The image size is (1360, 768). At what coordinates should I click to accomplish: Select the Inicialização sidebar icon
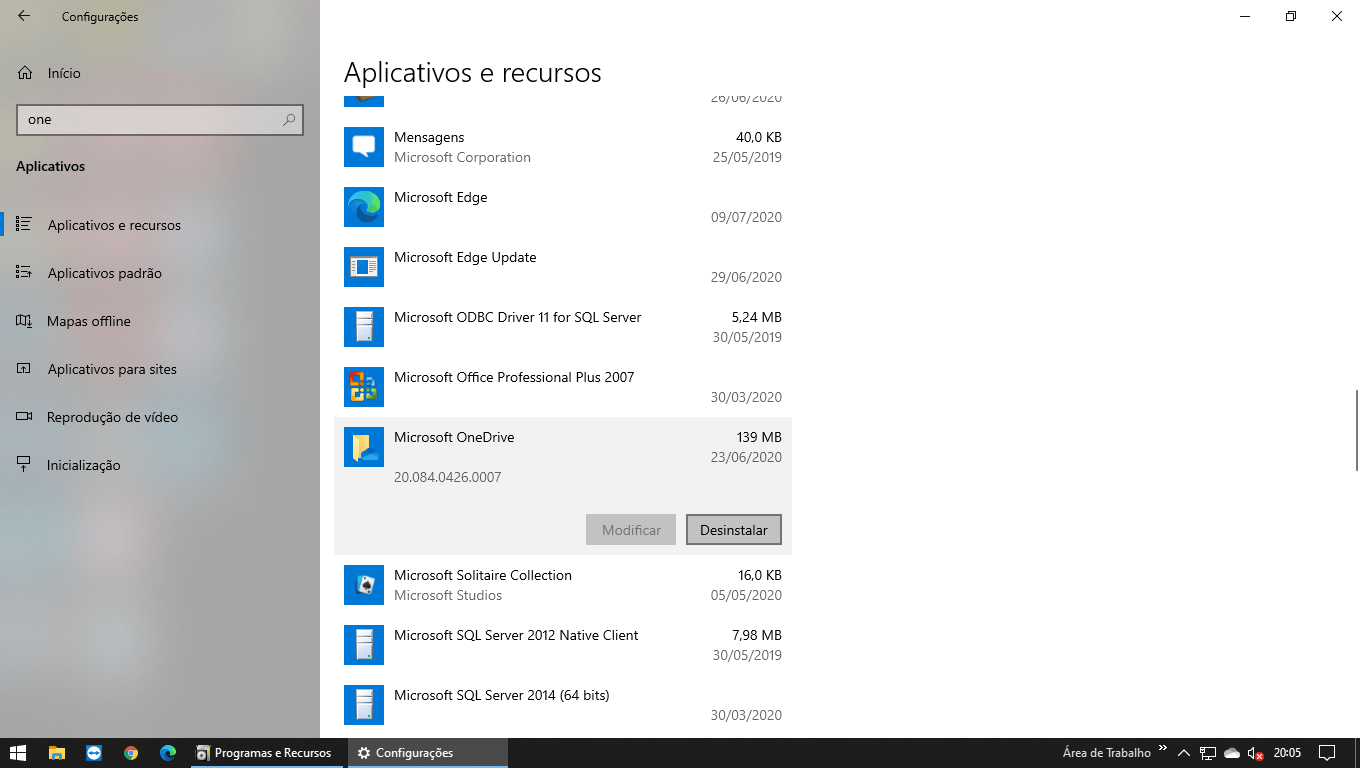click(x=24, y=464)
